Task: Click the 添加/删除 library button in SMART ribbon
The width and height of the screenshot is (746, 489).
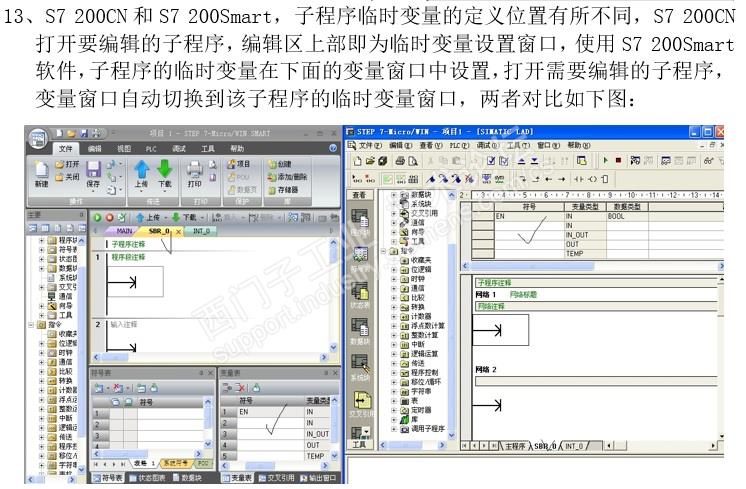Action: click(x=287, y=177)
